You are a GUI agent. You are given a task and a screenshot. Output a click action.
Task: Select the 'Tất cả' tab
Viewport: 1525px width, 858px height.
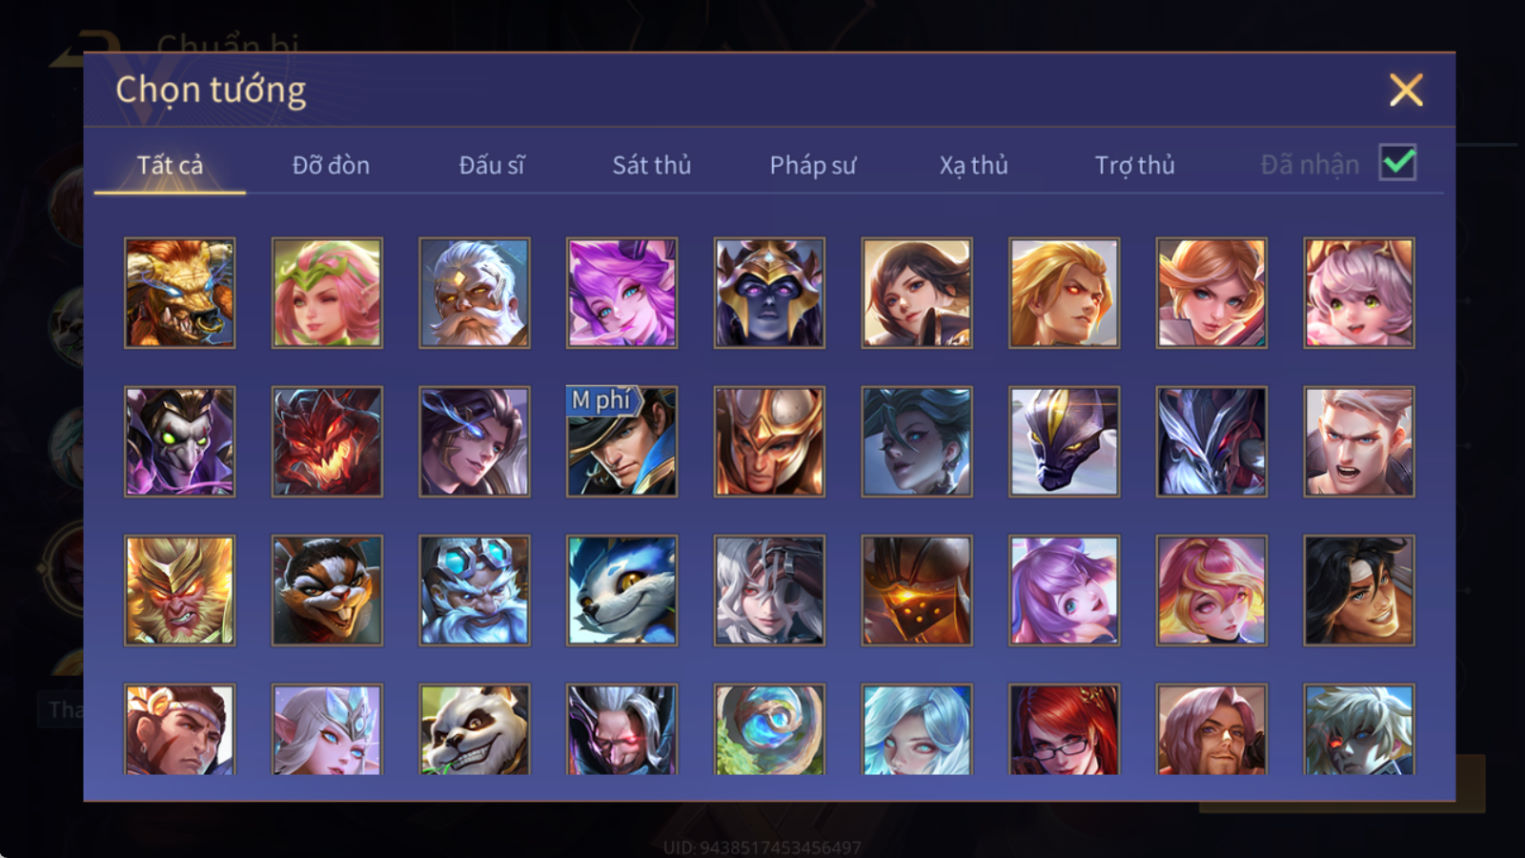(170, 165)
